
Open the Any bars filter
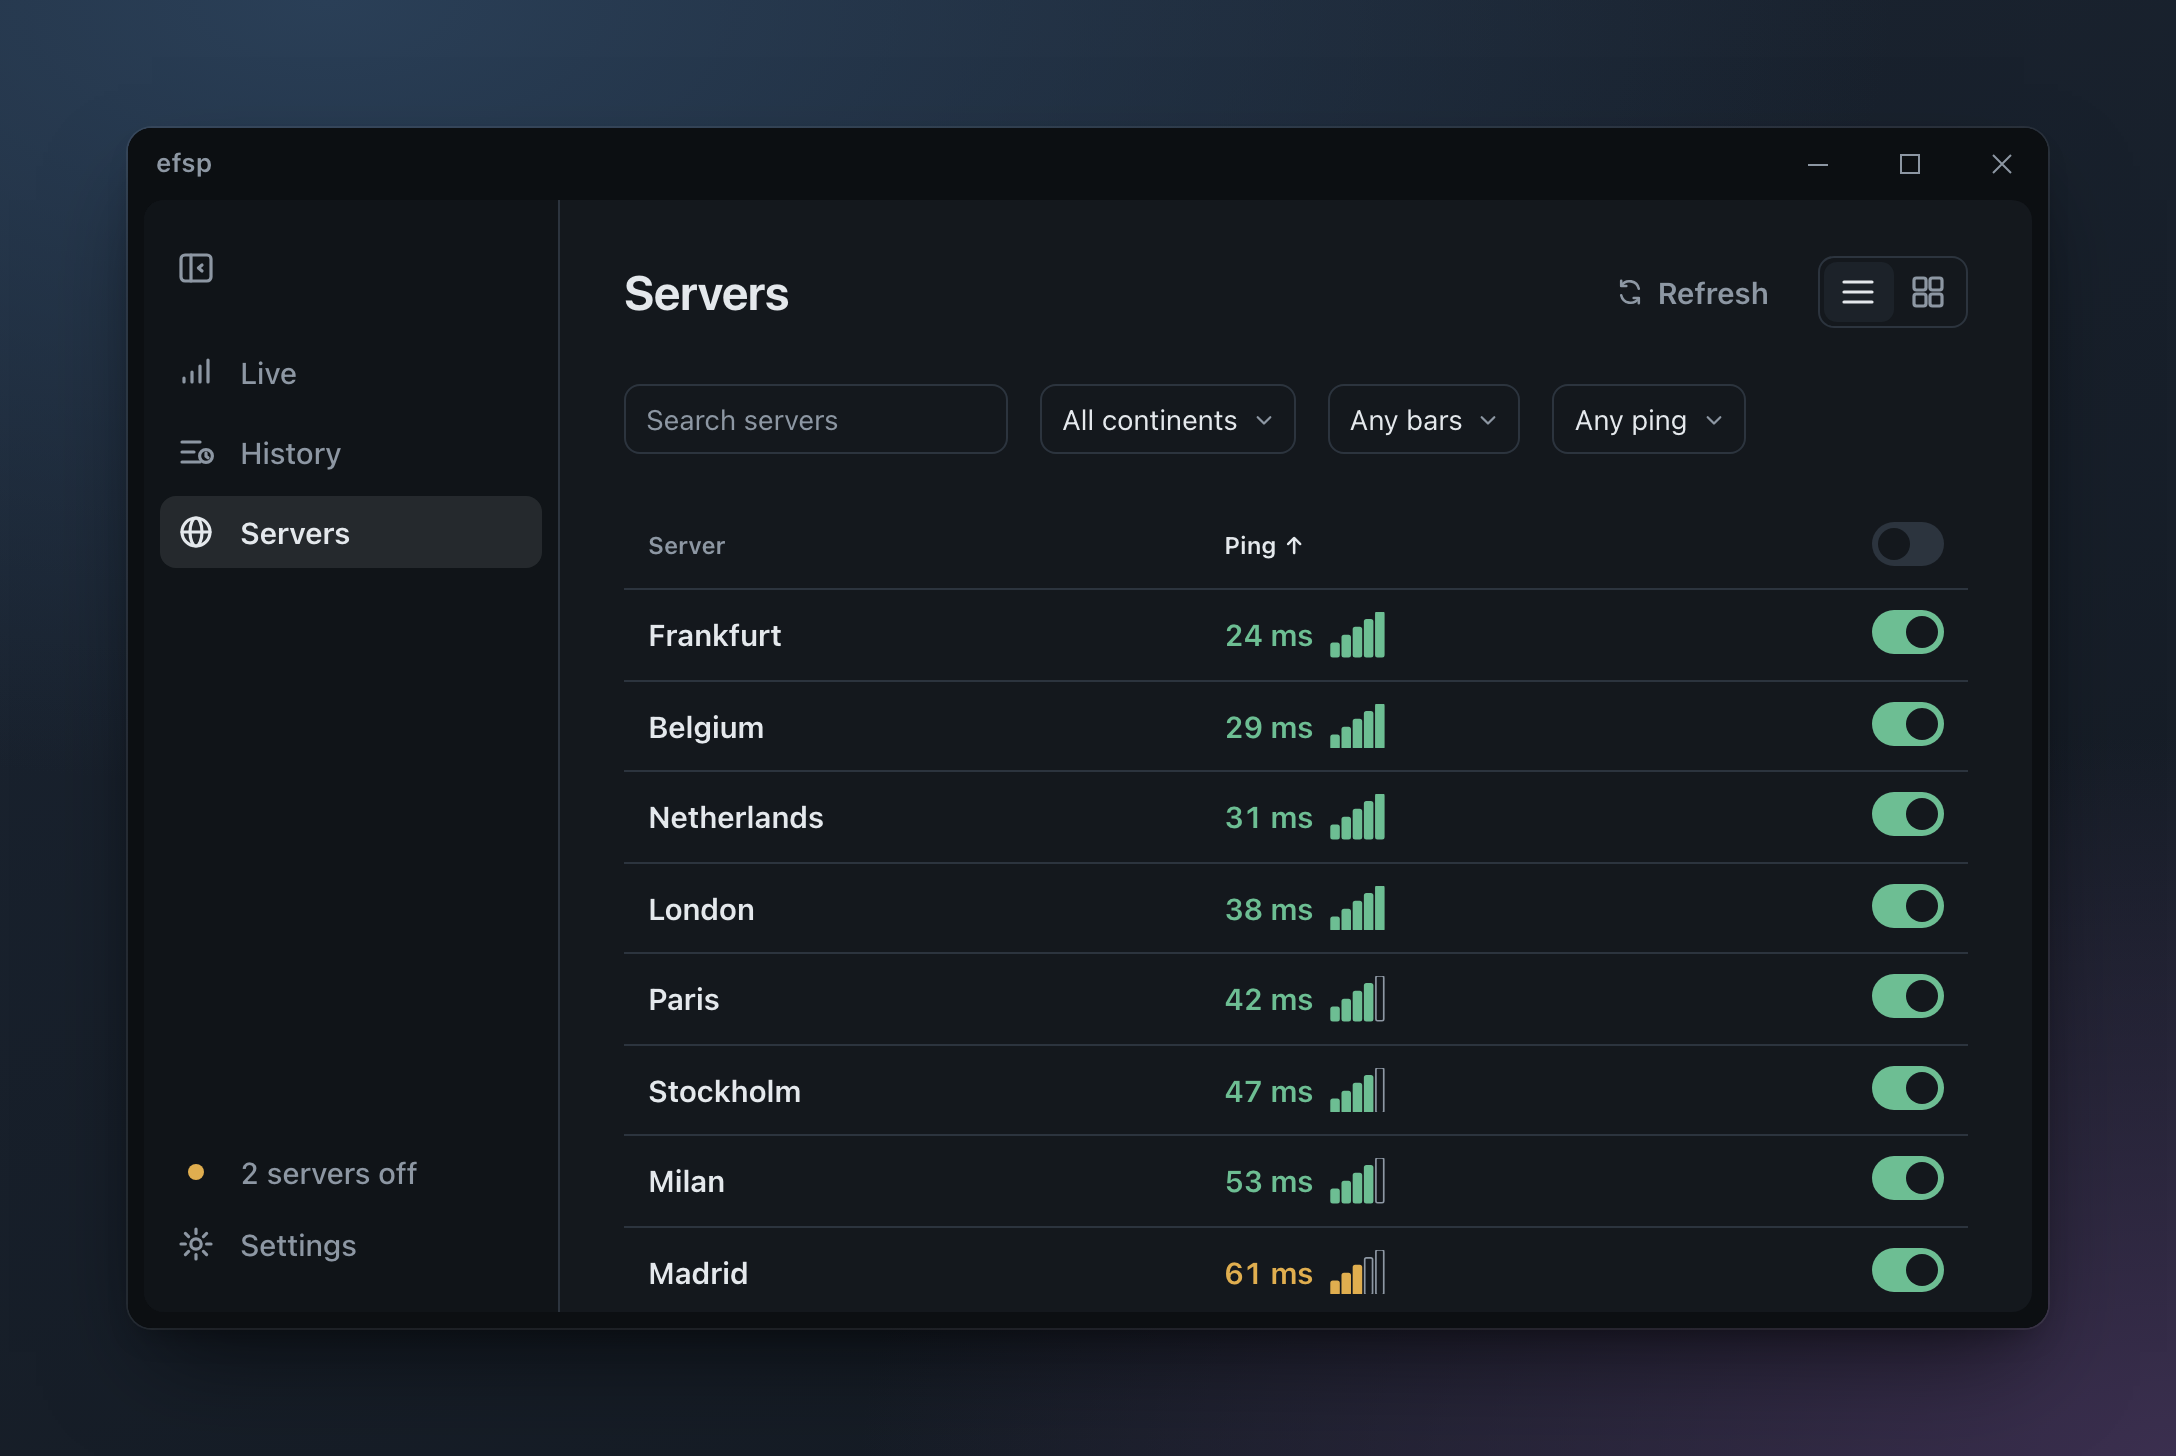pyautogui.click(x=1423, y=419)
